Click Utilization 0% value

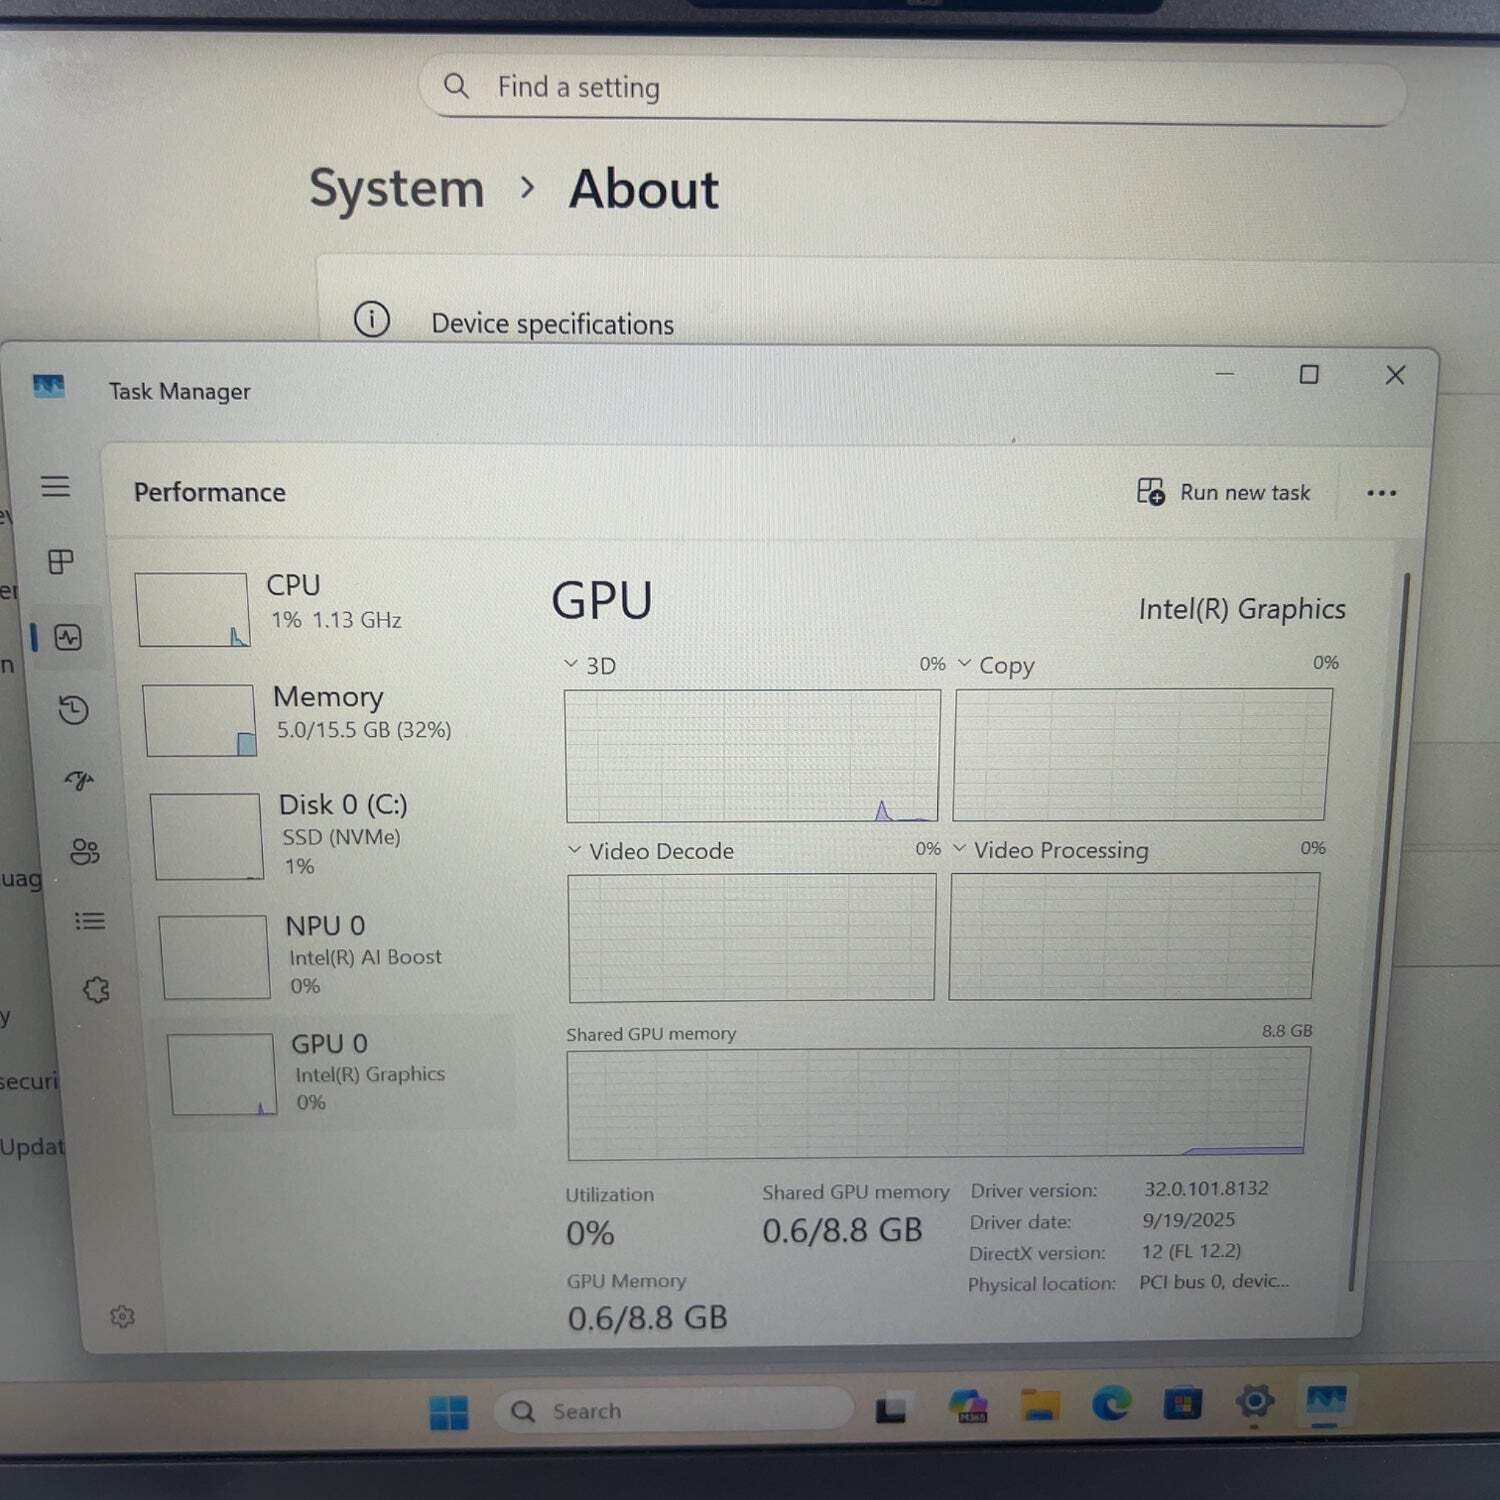point(590,1233)
